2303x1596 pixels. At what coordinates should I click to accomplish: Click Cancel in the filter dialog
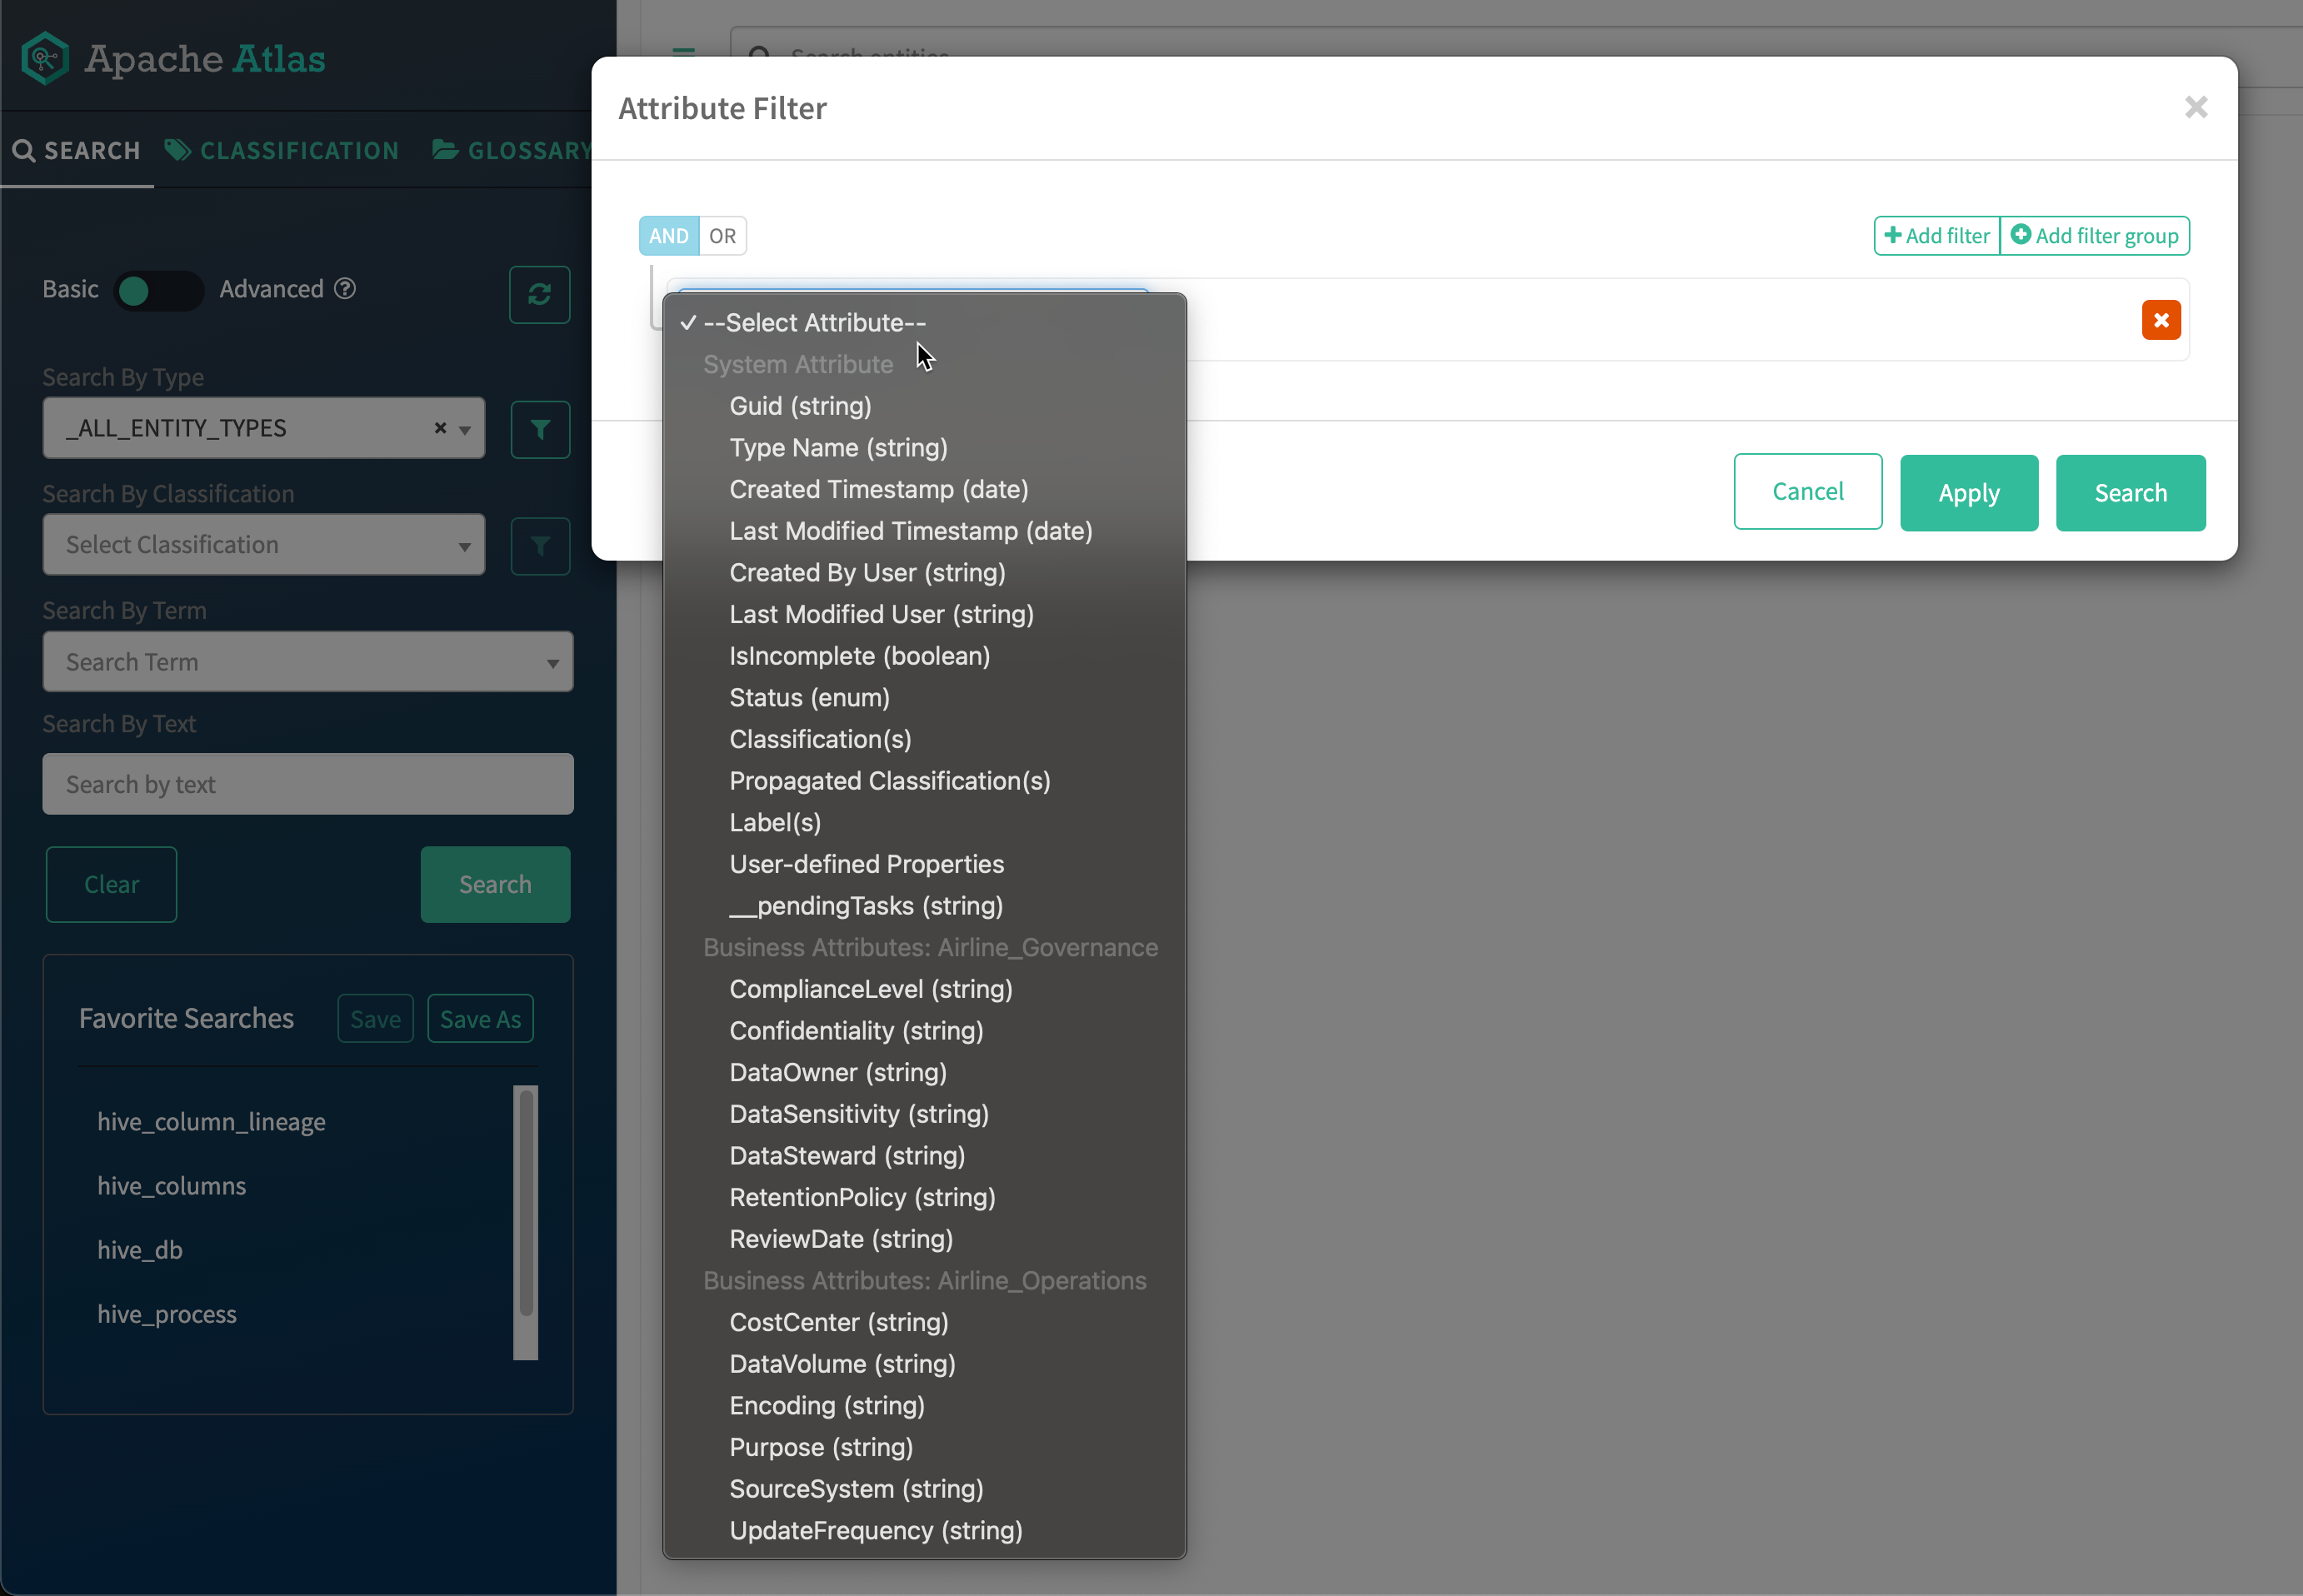point(1806,491)
